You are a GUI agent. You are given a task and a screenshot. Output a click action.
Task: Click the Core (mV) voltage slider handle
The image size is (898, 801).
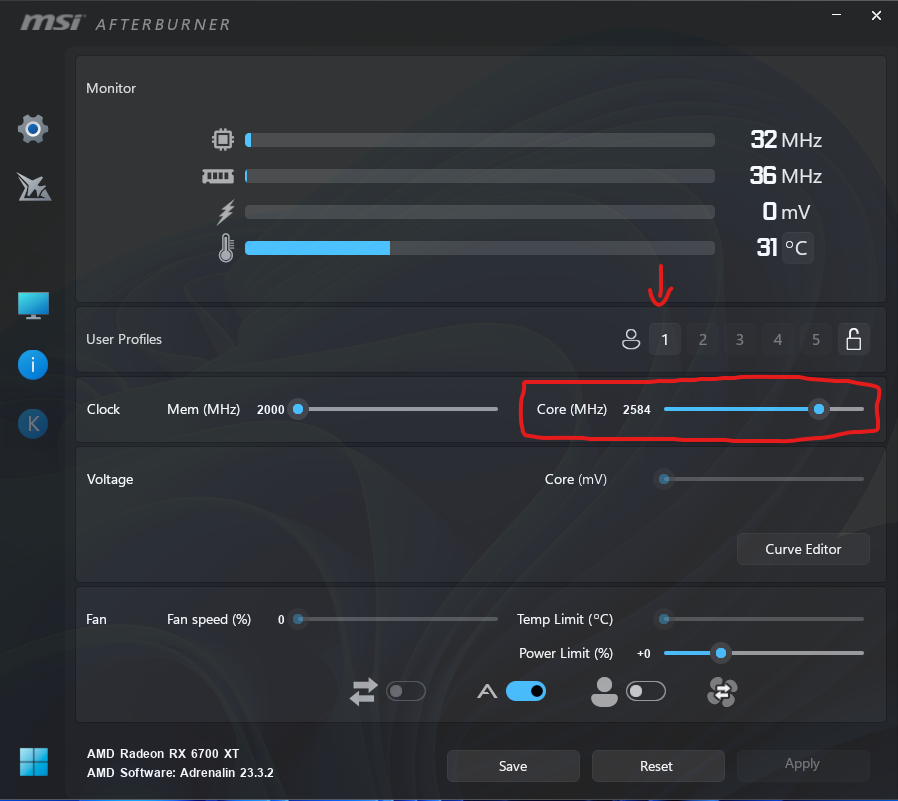click(x=664, y=479)
